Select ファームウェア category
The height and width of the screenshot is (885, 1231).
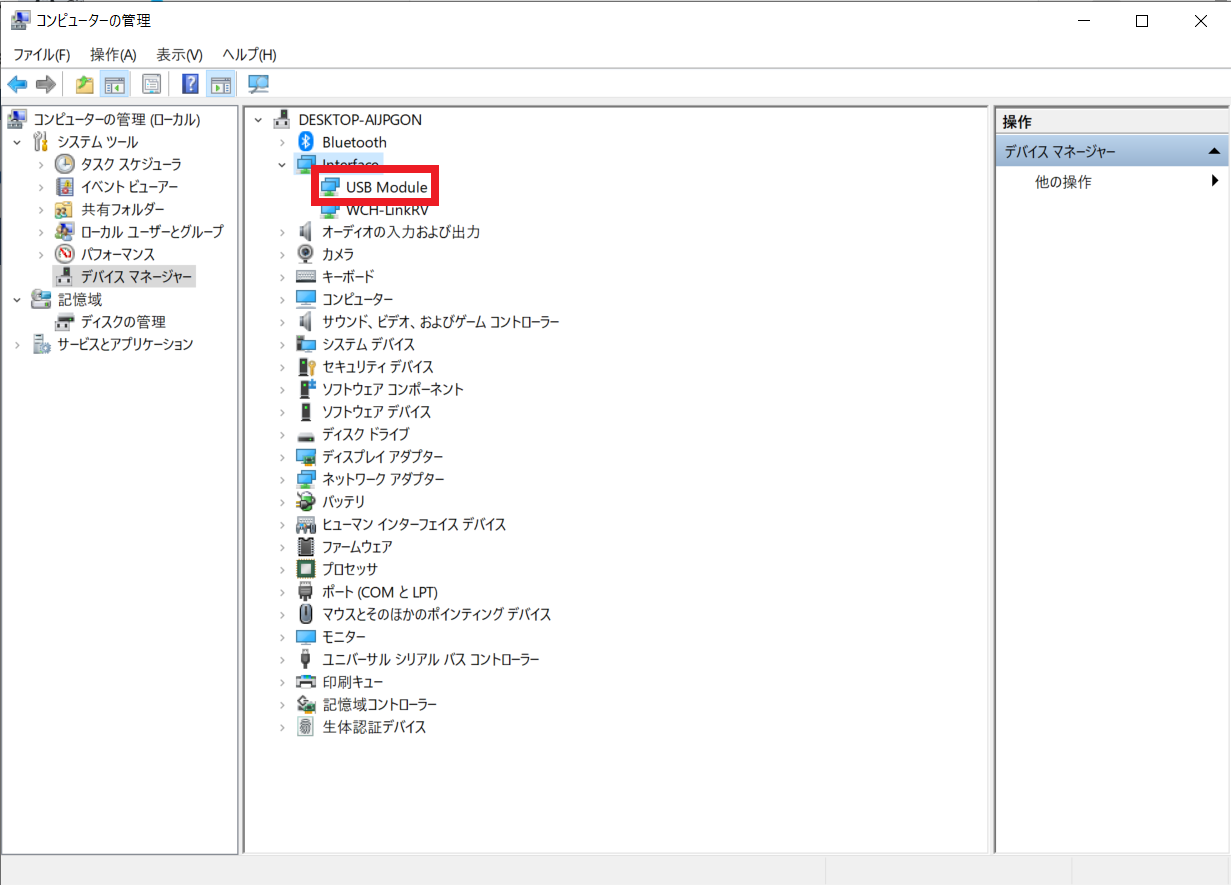point(357,547)
